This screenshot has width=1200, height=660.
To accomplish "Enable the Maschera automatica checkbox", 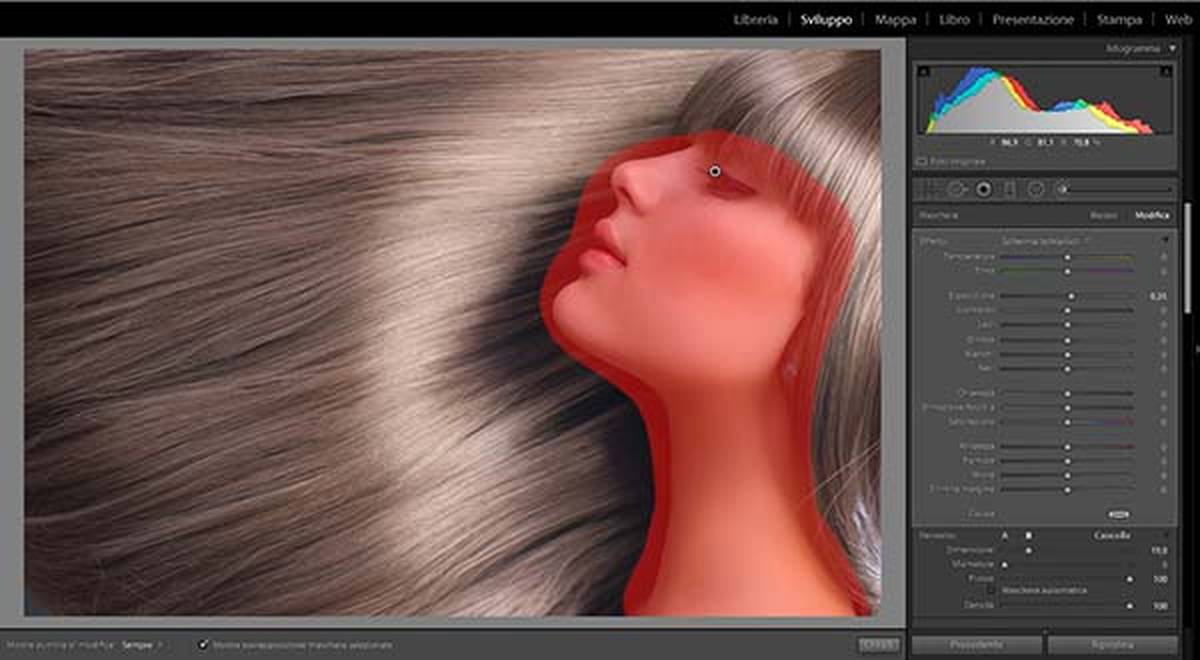I will point(992,591).
